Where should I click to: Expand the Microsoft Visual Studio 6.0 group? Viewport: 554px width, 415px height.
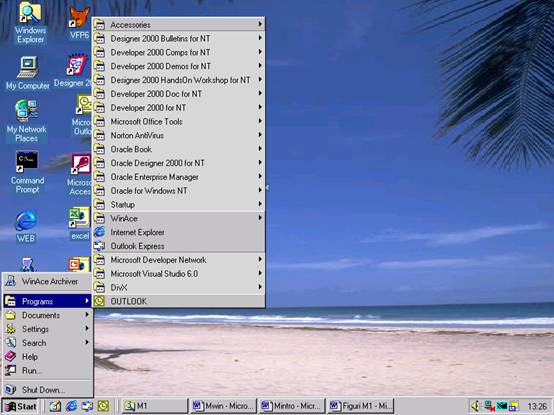pos(178,273)
